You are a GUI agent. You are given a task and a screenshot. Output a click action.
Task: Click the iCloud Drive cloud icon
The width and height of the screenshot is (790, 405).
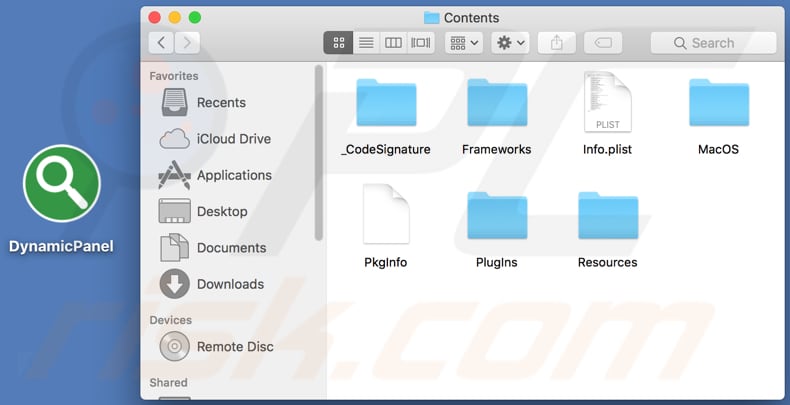174,139
